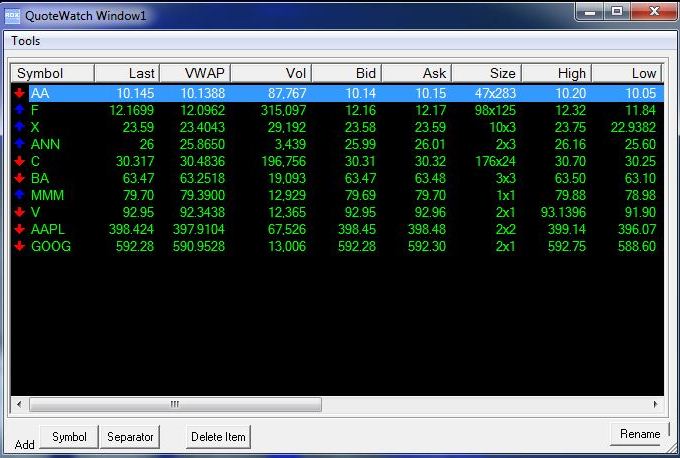The image size is (680, 458).
Task: Click the QuoteWatch app icon in title bar
Action: (12, 16)
